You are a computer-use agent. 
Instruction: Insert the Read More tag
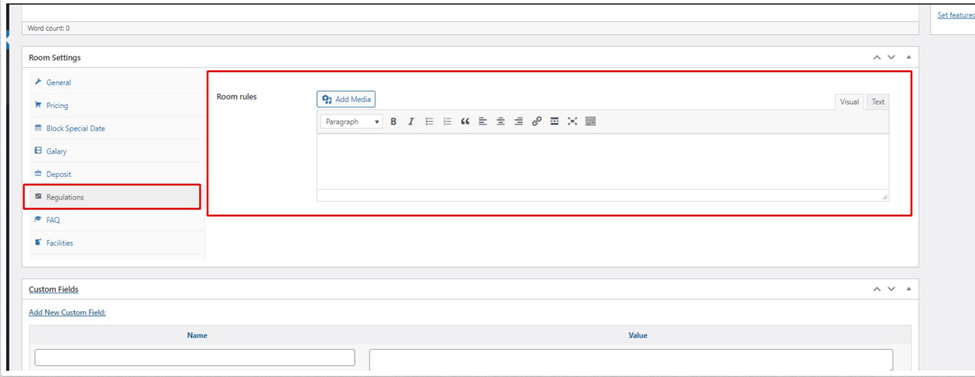pos(555,122)
